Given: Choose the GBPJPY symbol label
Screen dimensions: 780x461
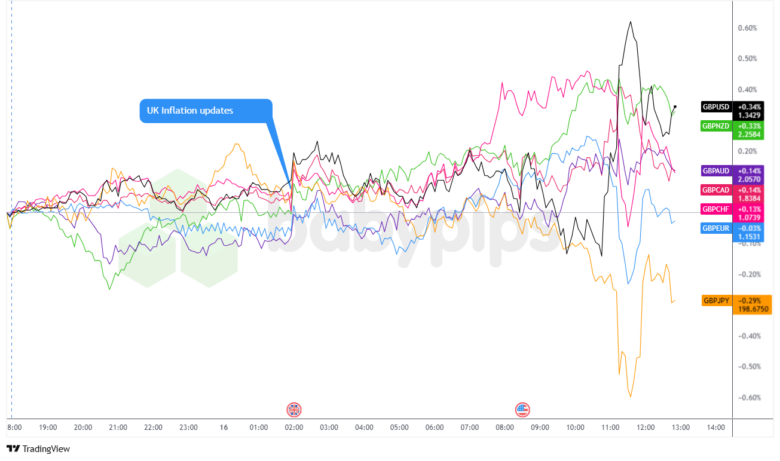Looking at the screenshot, I should [x=718, y=301].
